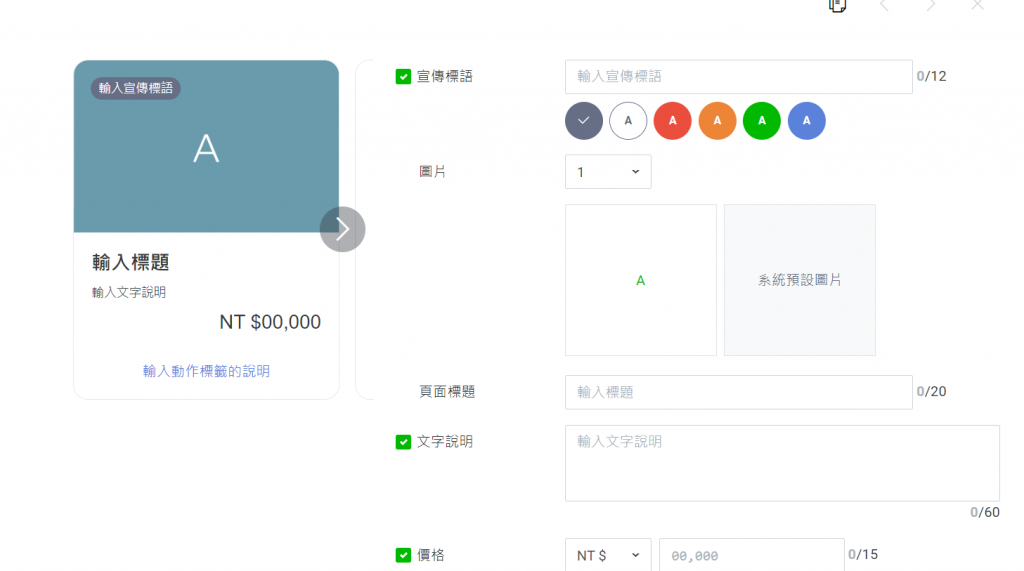Click the NT $00,000 price in preview

click(270, 322)
